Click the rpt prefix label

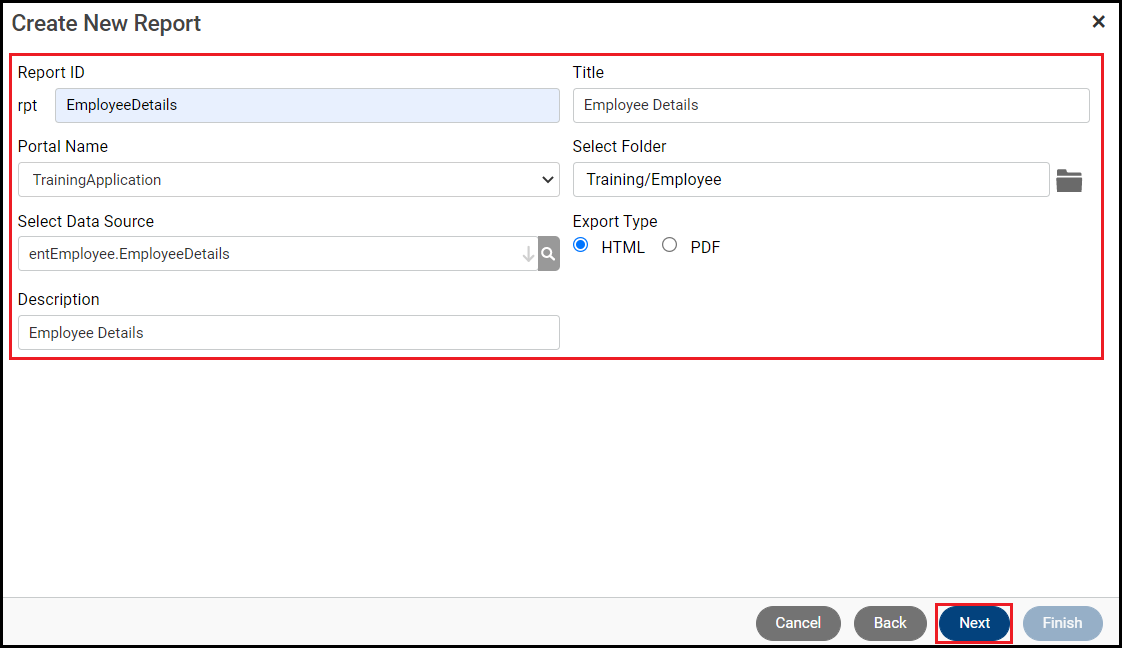(29, 105)
